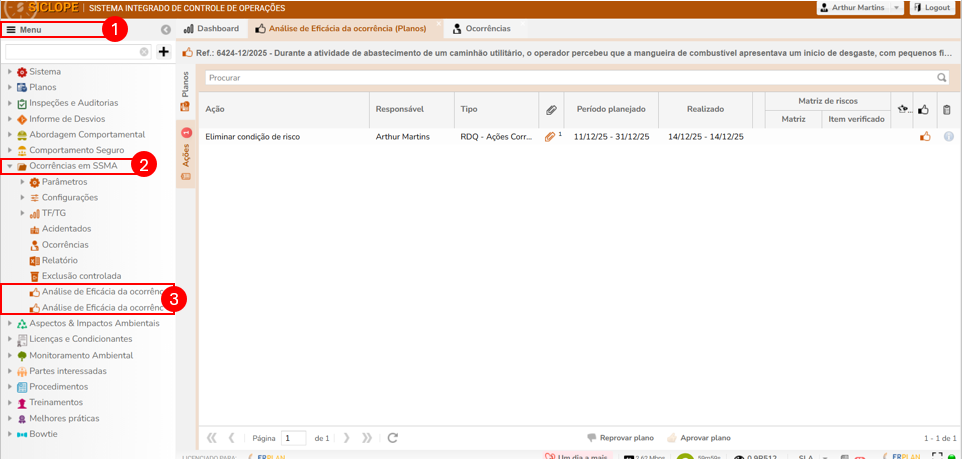Clear the menu search field with X

coord(144,51)
